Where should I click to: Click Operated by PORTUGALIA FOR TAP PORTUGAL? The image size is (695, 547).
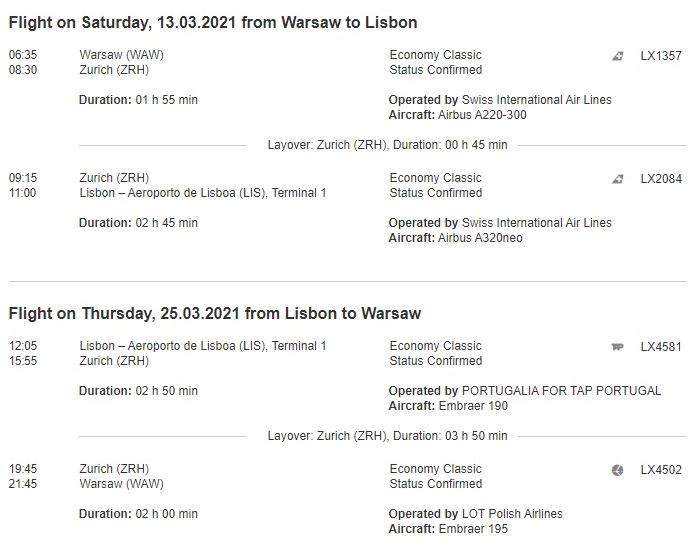(525, 391)
